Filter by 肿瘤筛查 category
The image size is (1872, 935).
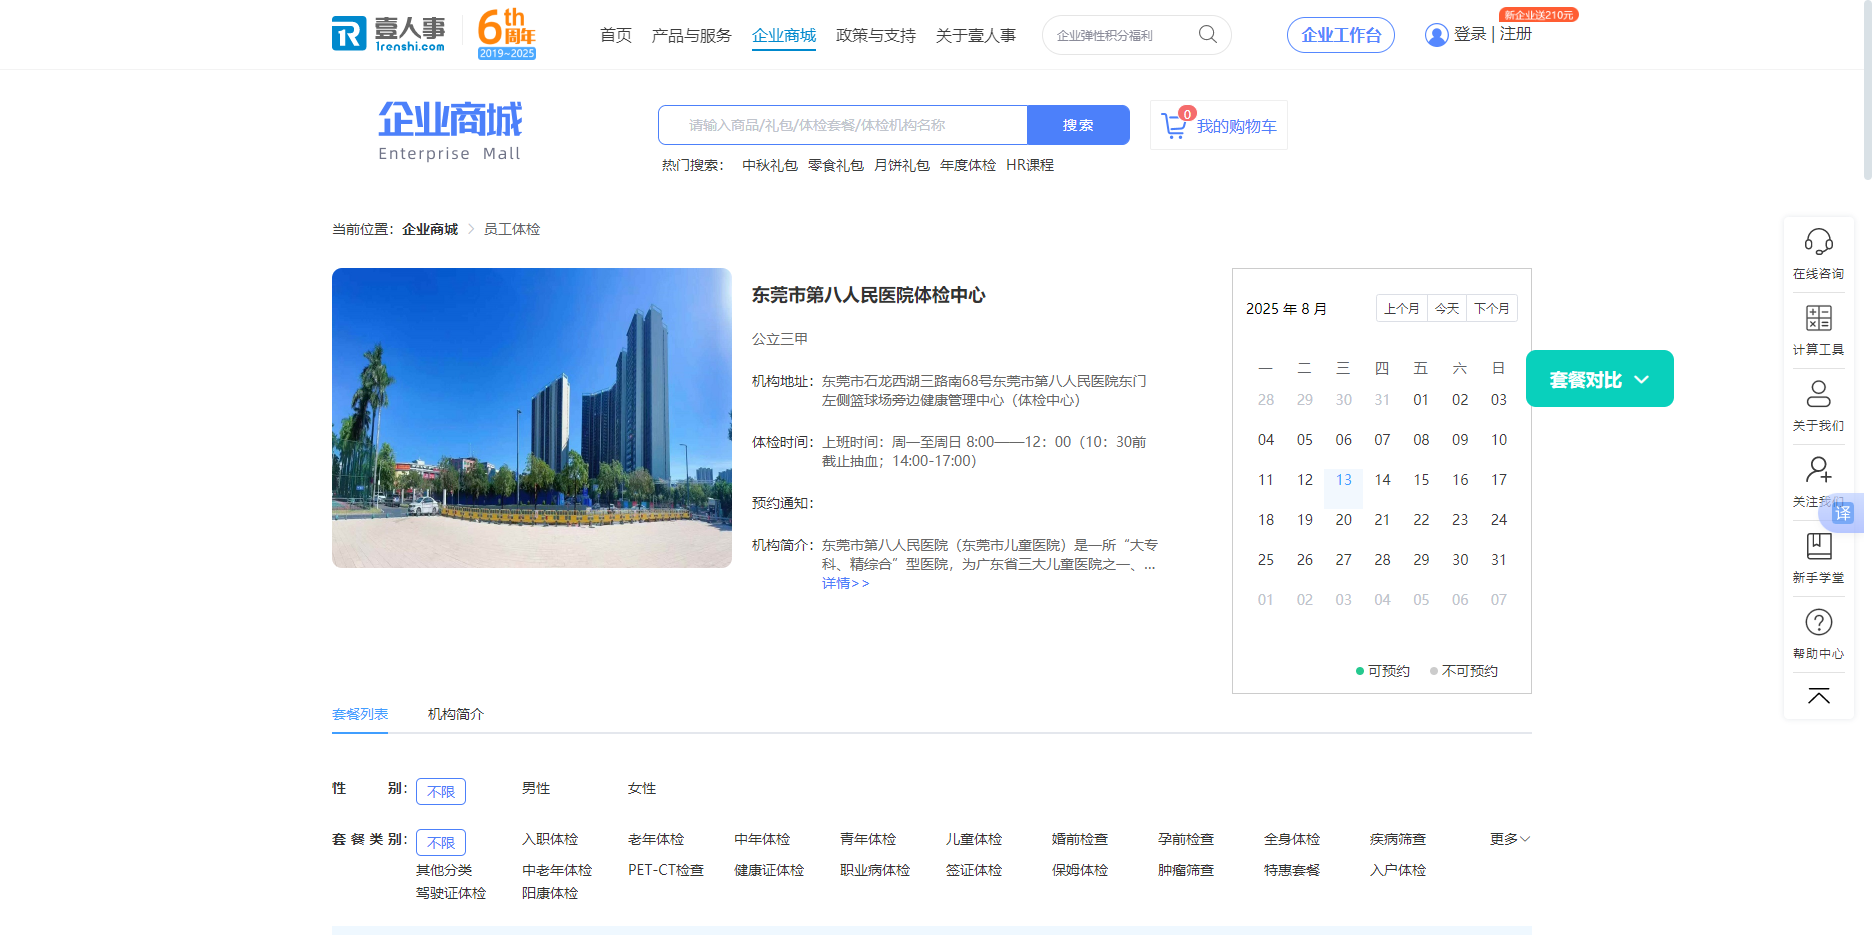pos(1186,870)
